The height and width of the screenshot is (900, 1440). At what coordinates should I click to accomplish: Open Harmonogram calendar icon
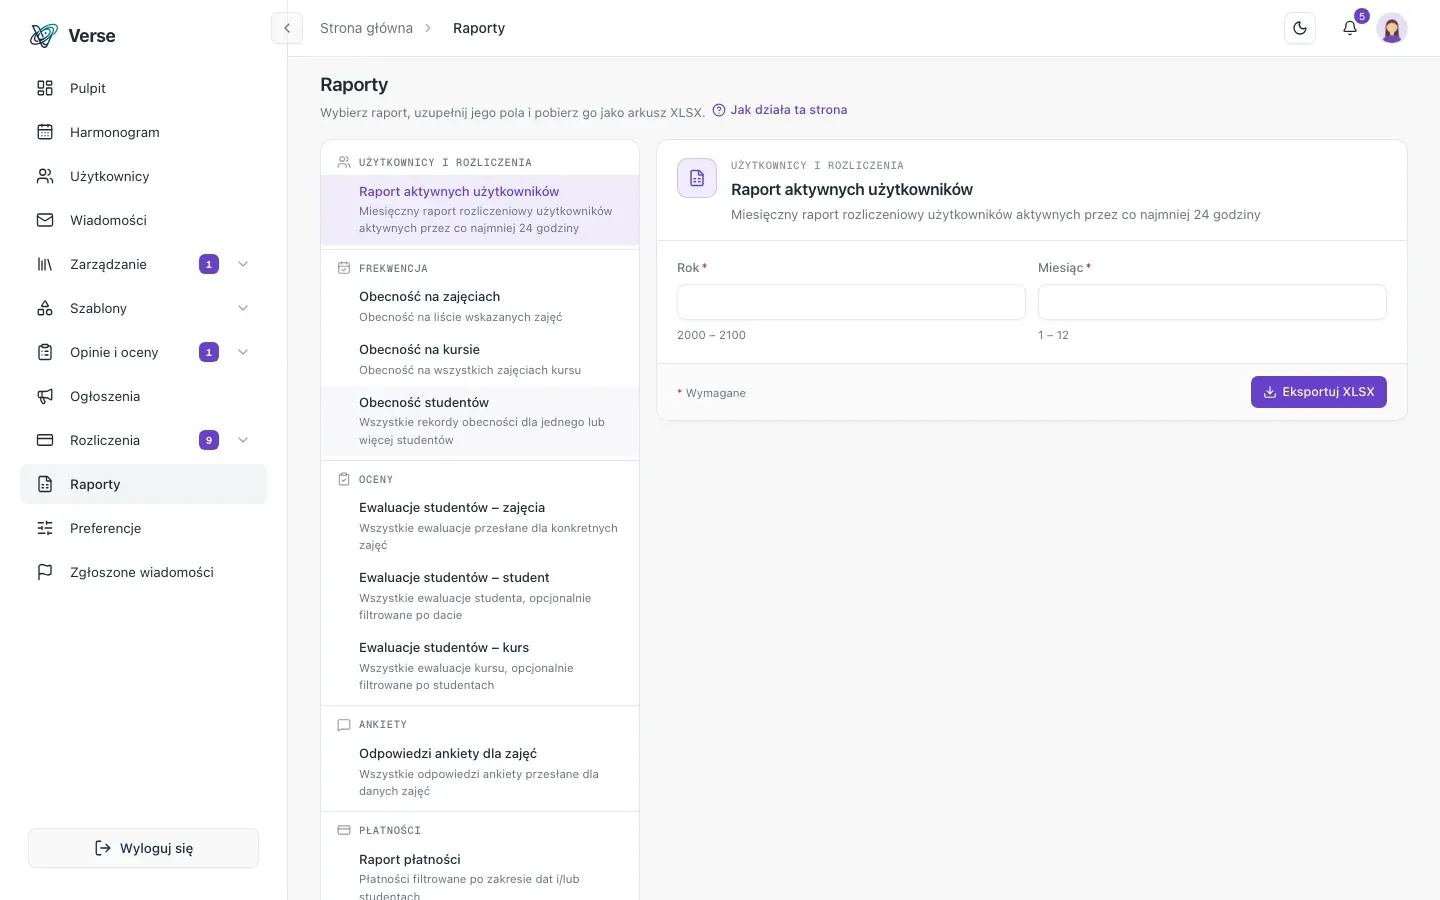coord(45,132)
